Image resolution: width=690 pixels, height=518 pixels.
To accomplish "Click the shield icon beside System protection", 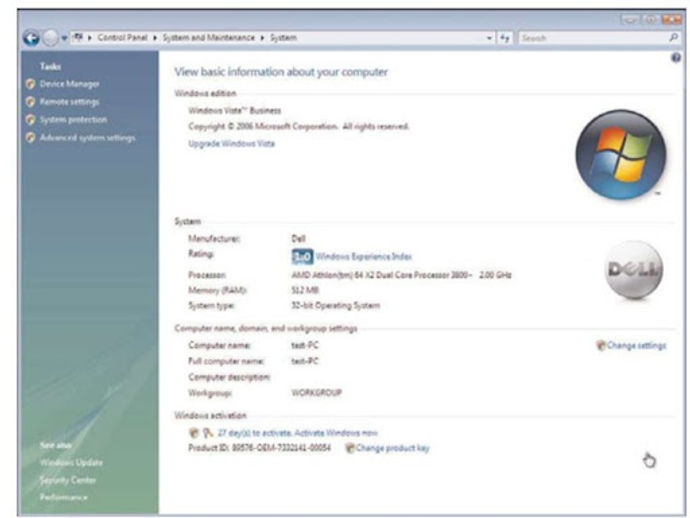I will pyautogui.click(x=30, y=120).
